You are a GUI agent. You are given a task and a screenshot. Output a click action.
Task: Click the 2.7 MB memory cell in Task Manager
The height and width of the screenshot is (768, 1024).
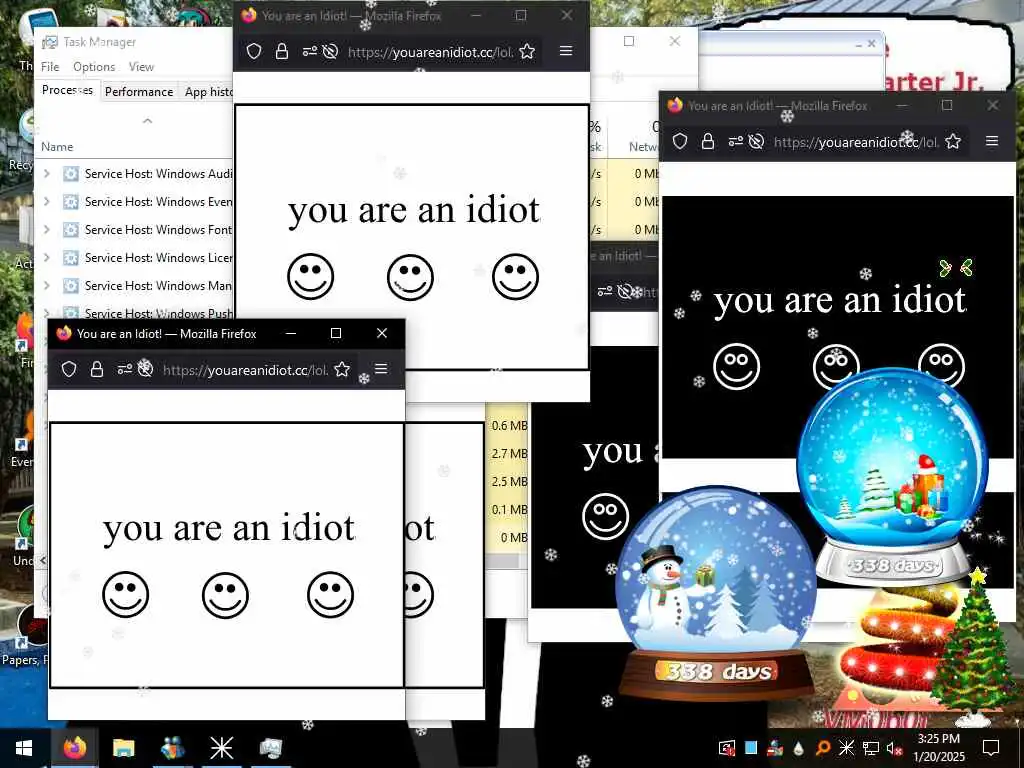(509, 453)
